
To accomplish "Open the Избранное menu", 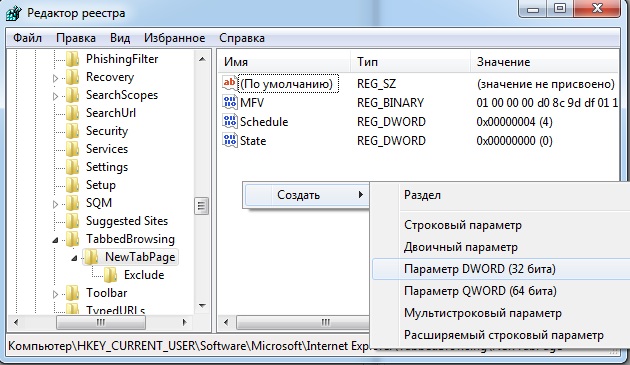I will click(174, 38).
